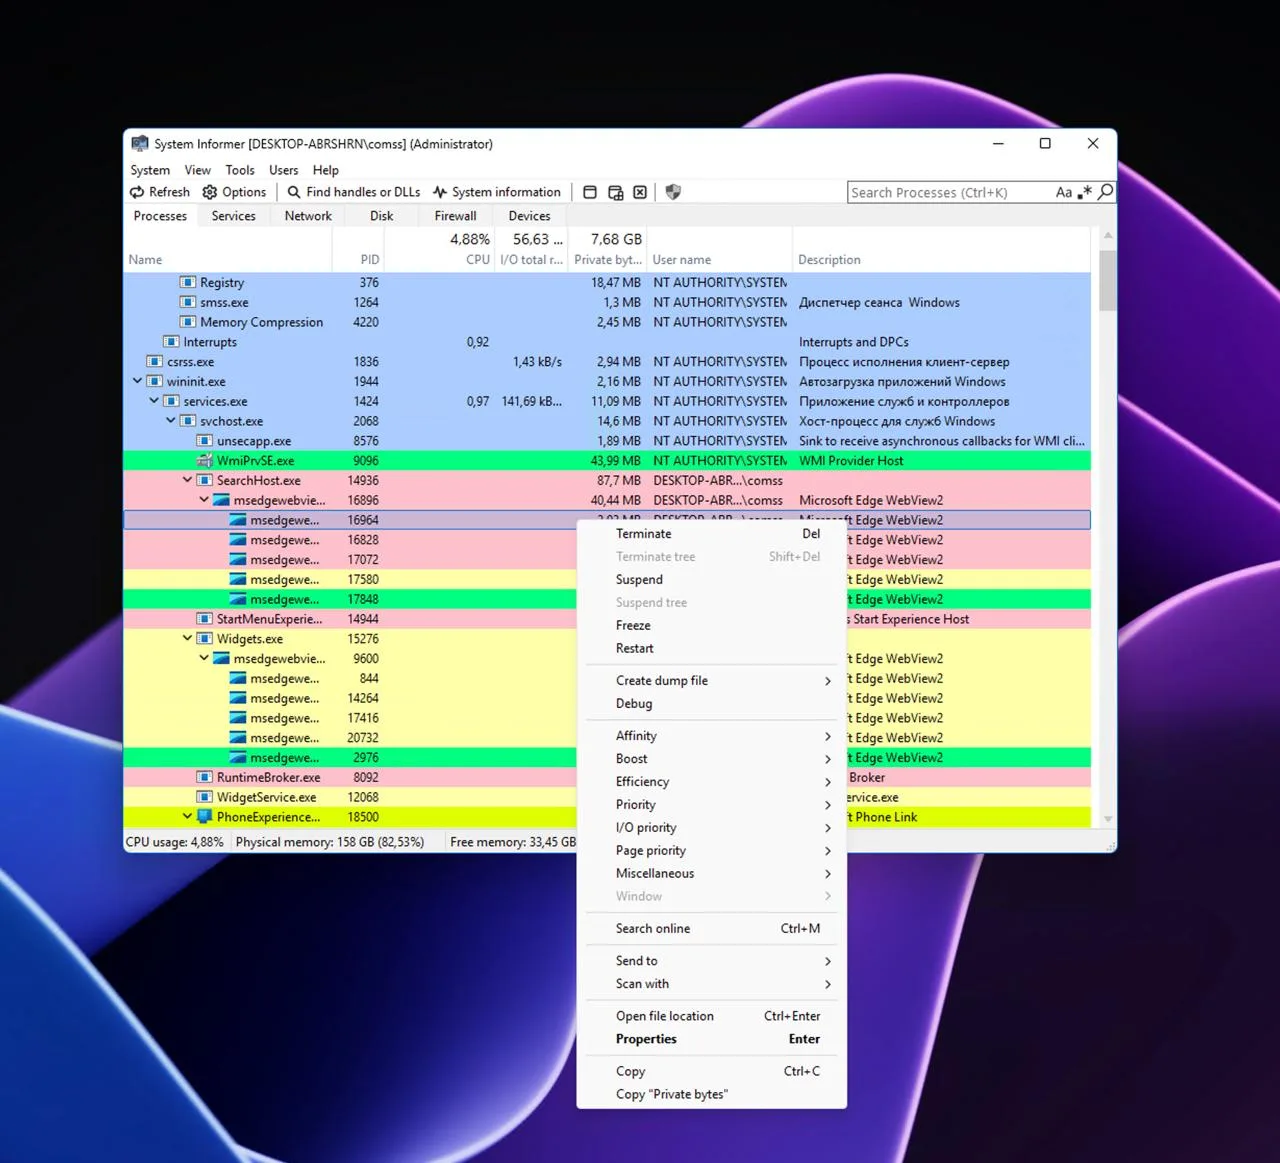Click the Refresh toolbar icon
The width and height of the screenshot is (1280, 1163).
pyautogui.click(x=137, y=192)
